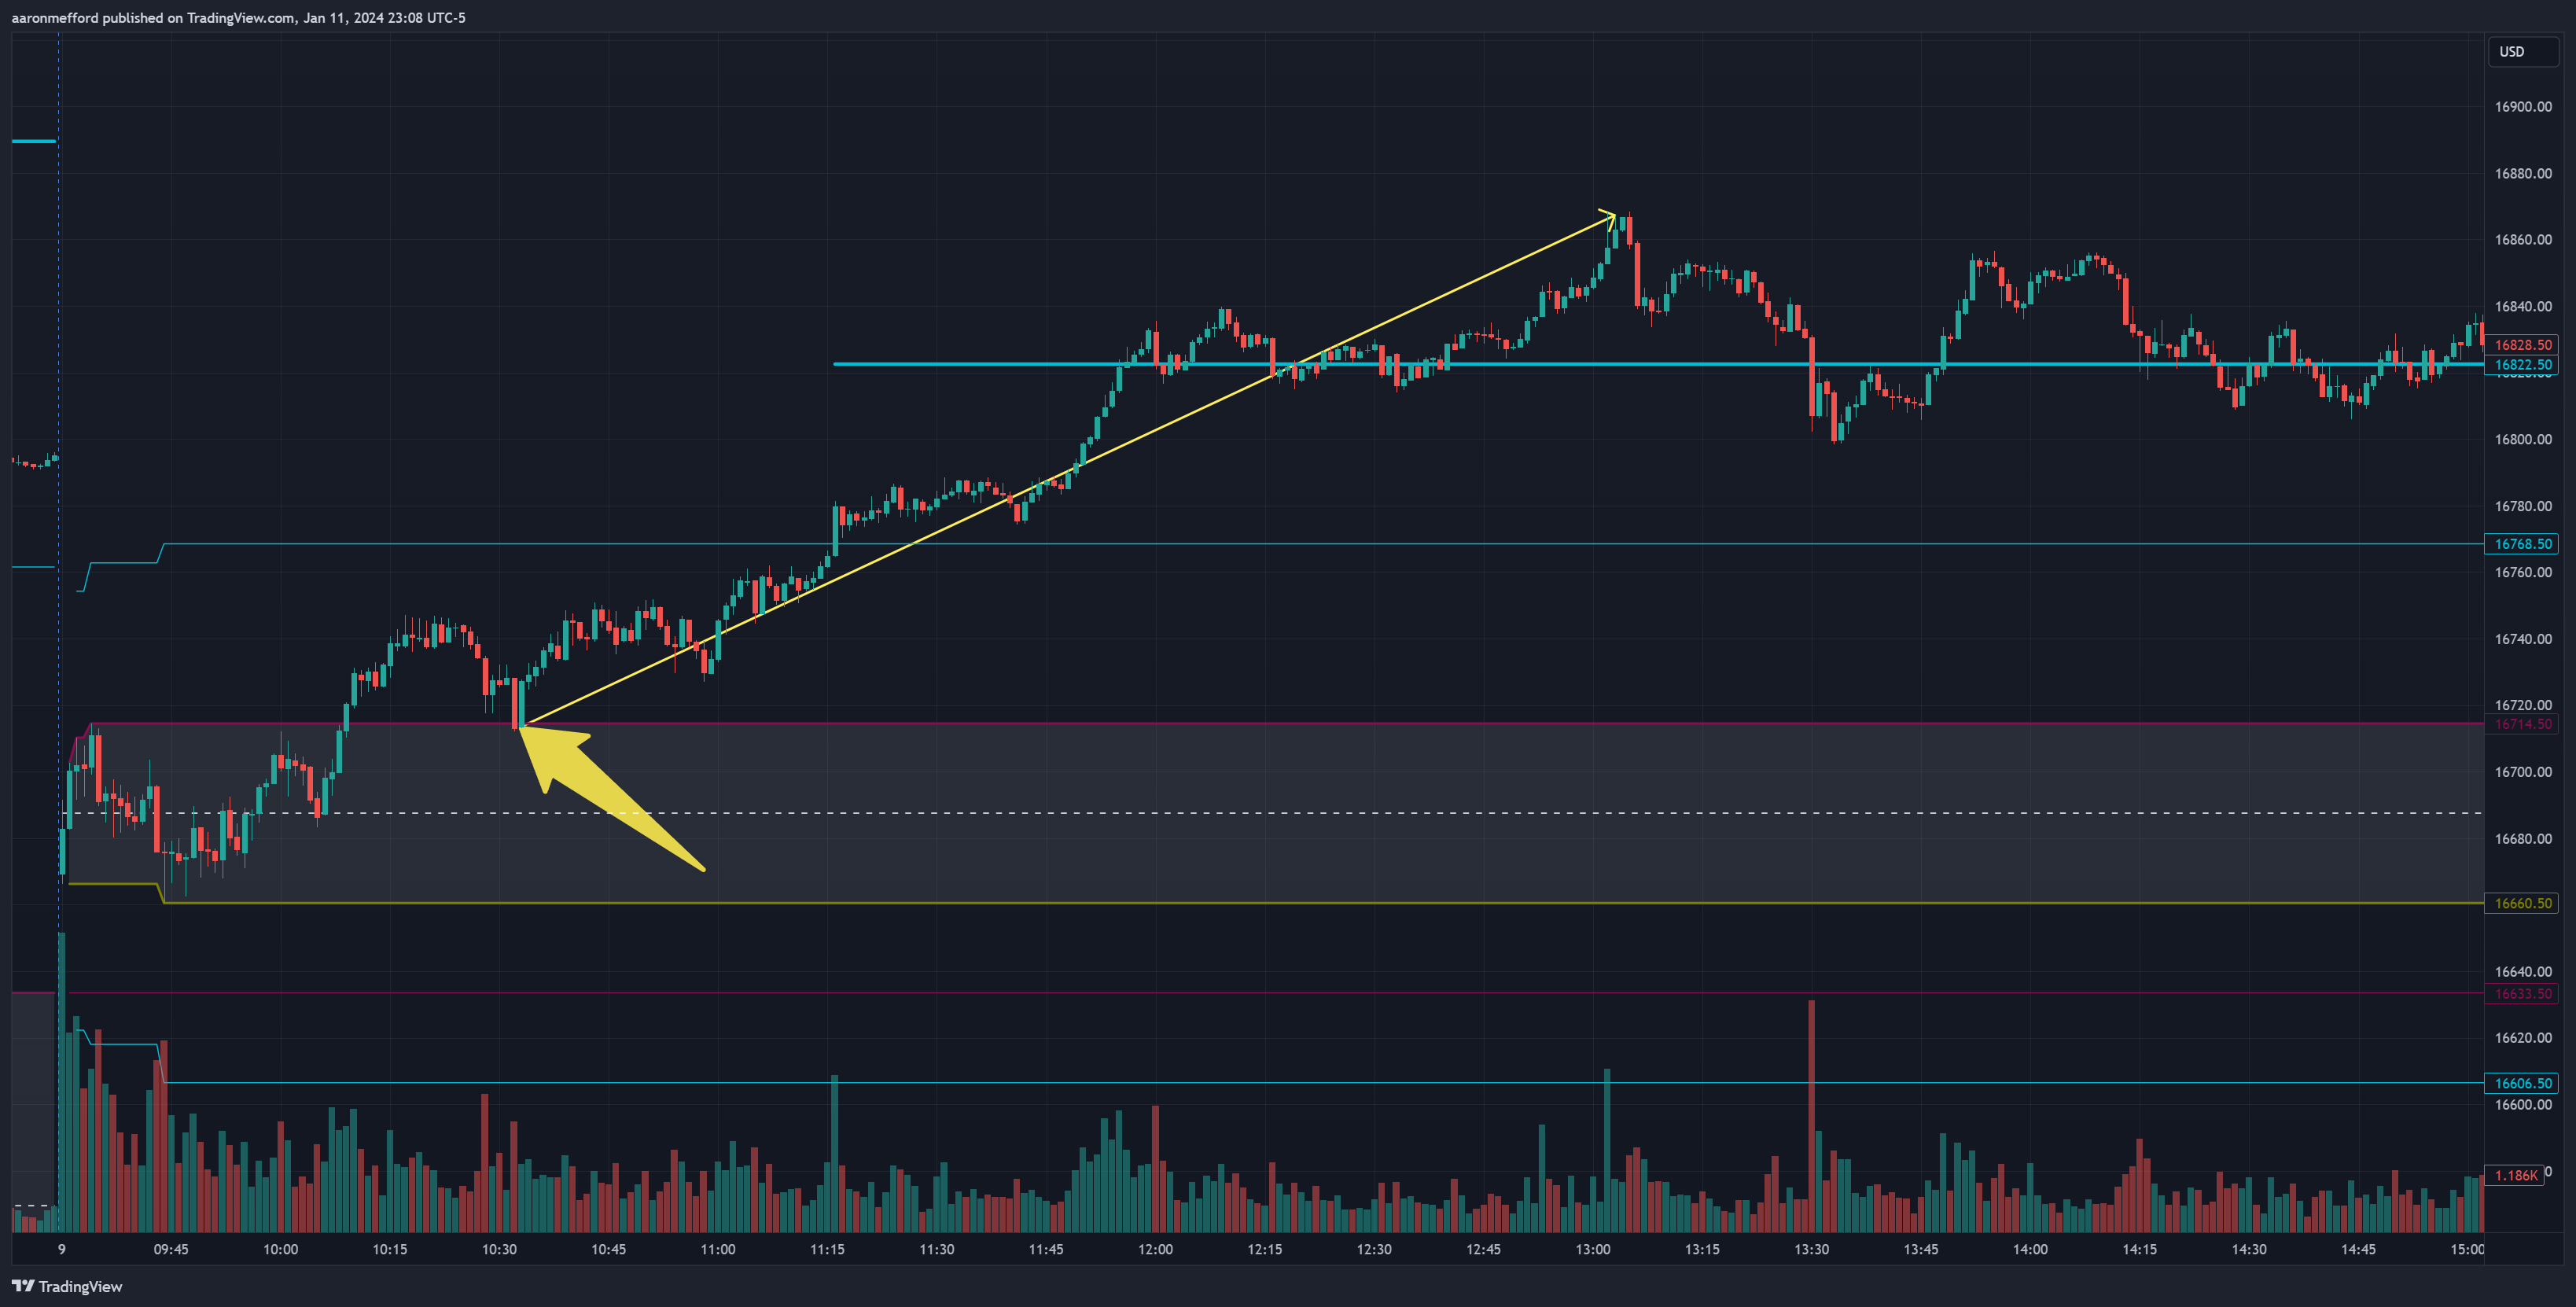Click the red 16828.50 last price label

tap(2521, 345)
